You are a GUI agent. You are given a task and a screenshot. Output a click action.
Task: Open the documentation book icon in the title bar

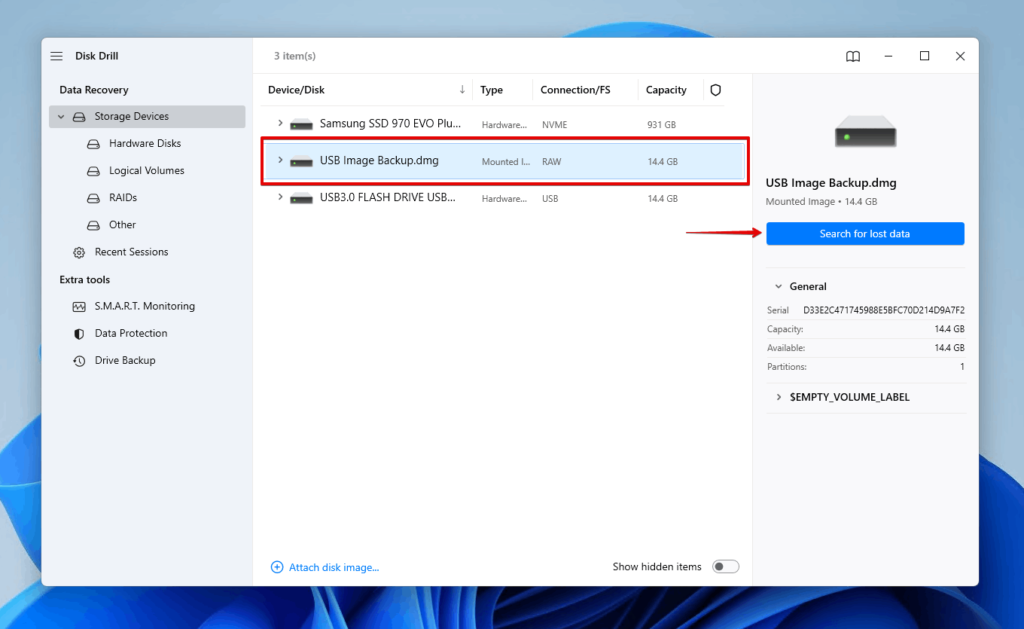(852, 57)
